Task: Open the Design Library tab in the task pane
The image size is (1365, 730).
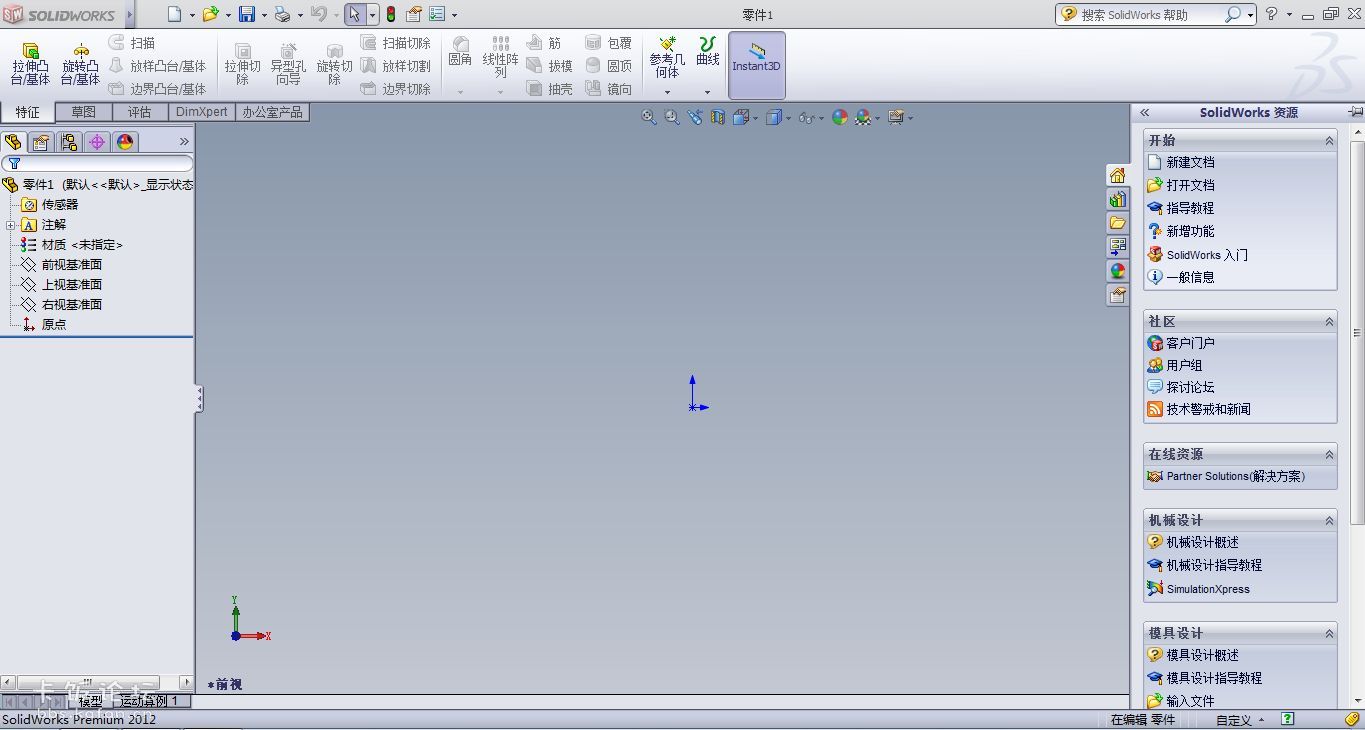Action: (1118, 199)
